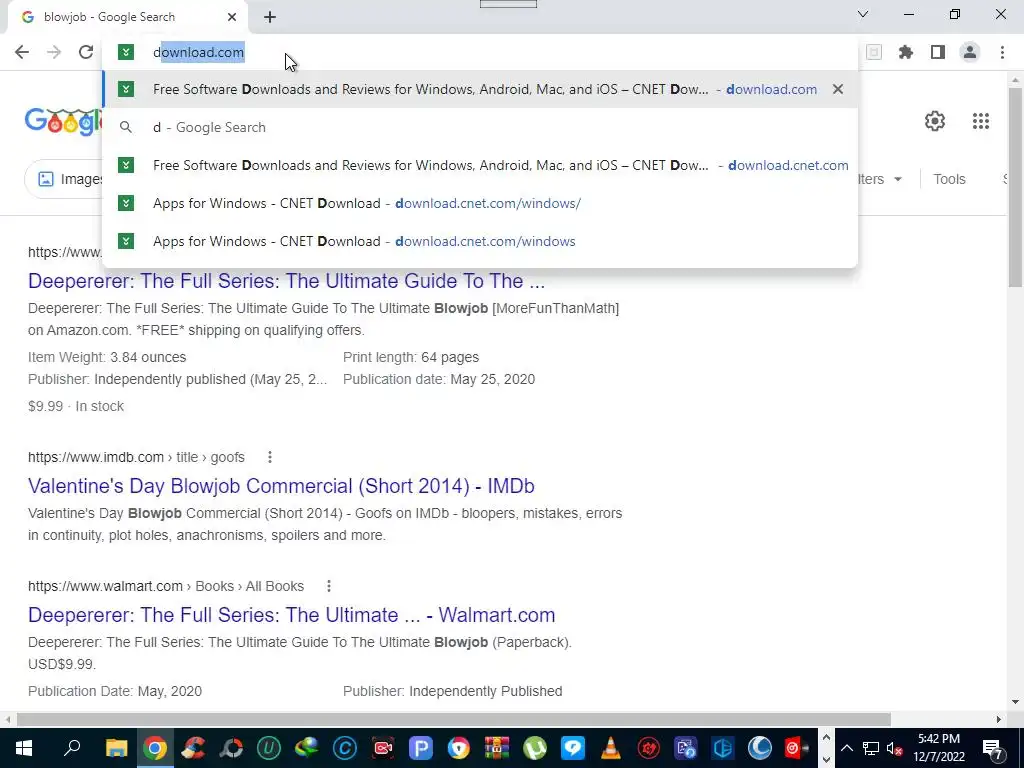The image size is (1024, 768).
Task: Open Windows taskbar search
Action: 72,748
